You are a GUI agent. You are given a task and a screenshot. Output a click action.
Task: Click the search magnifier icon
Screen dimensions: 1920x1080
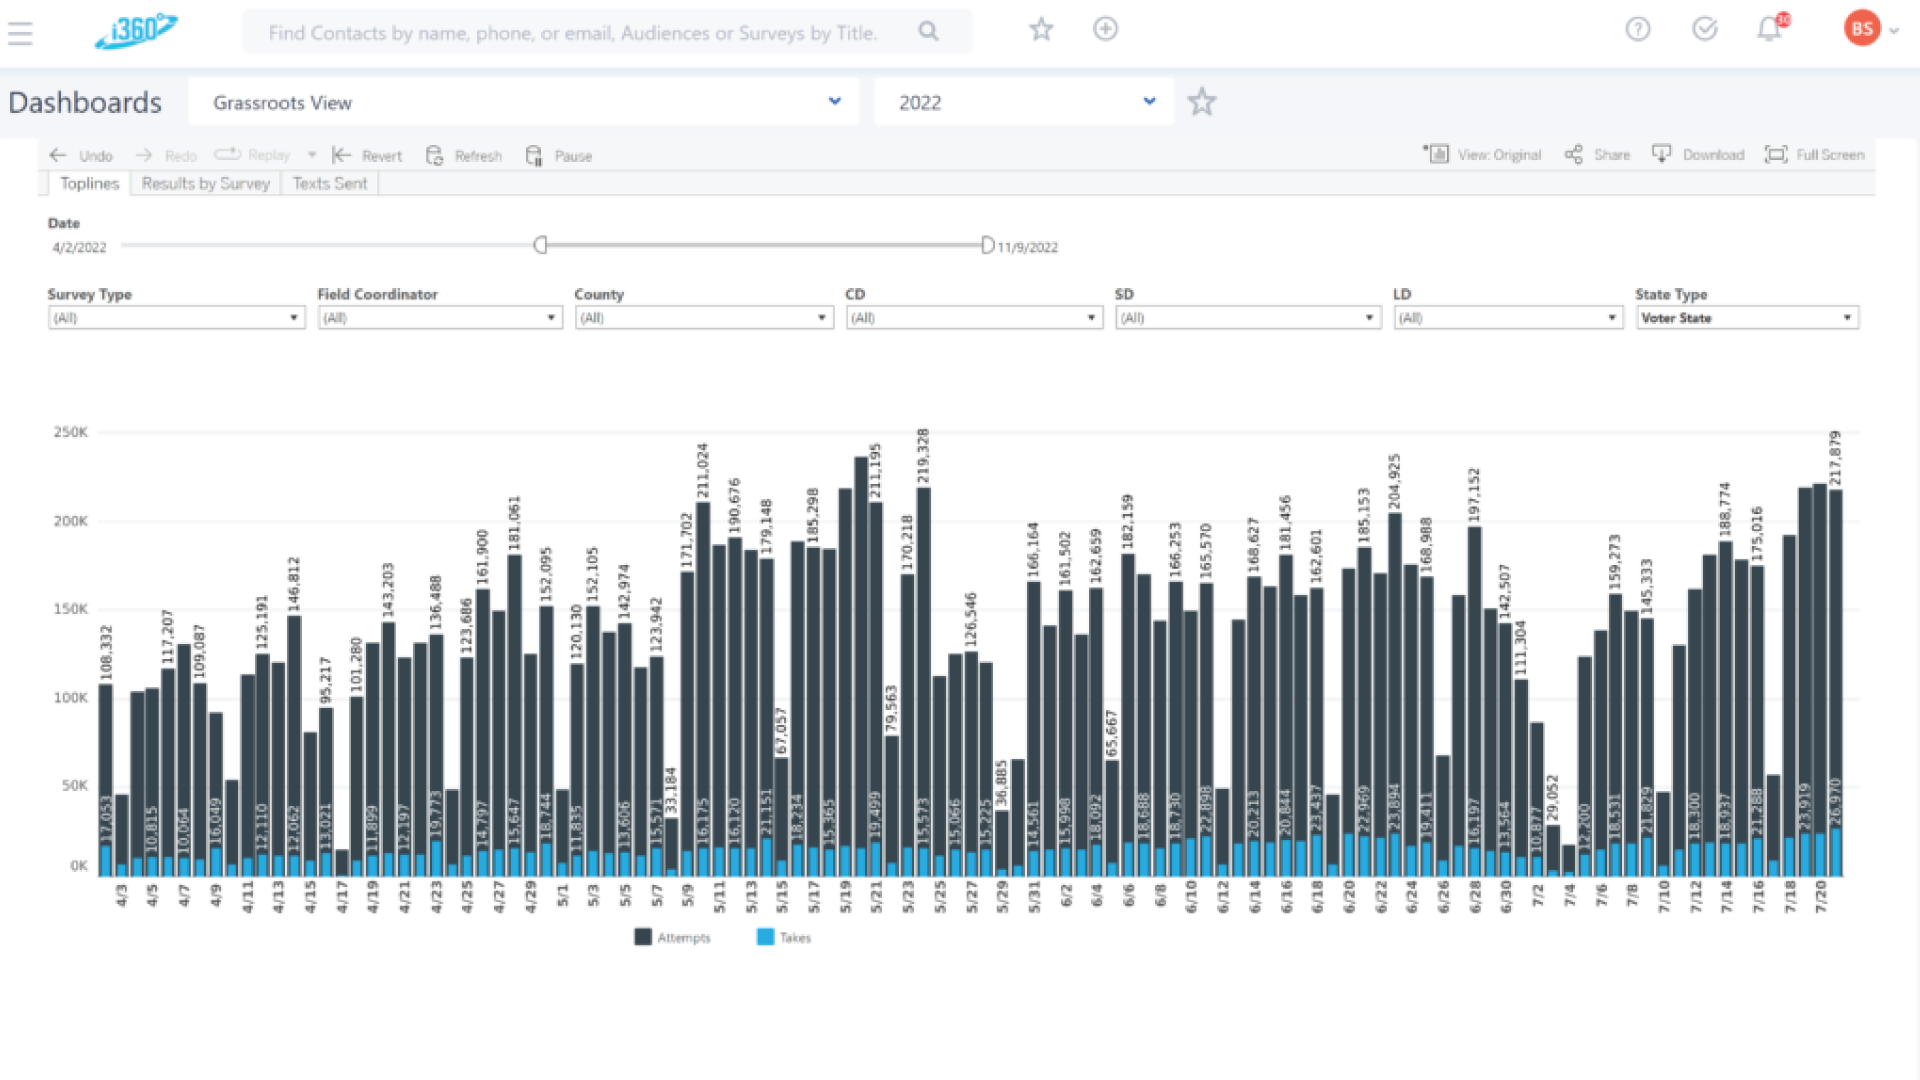pos(928,32)
